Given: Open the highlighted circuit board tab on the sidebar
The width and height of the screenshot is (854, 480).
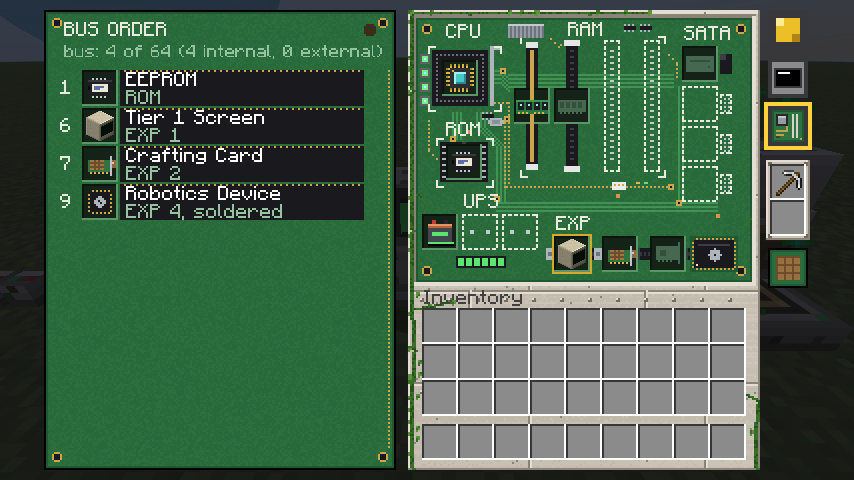Looking at the screenshot, I should (x=788, y=126).
